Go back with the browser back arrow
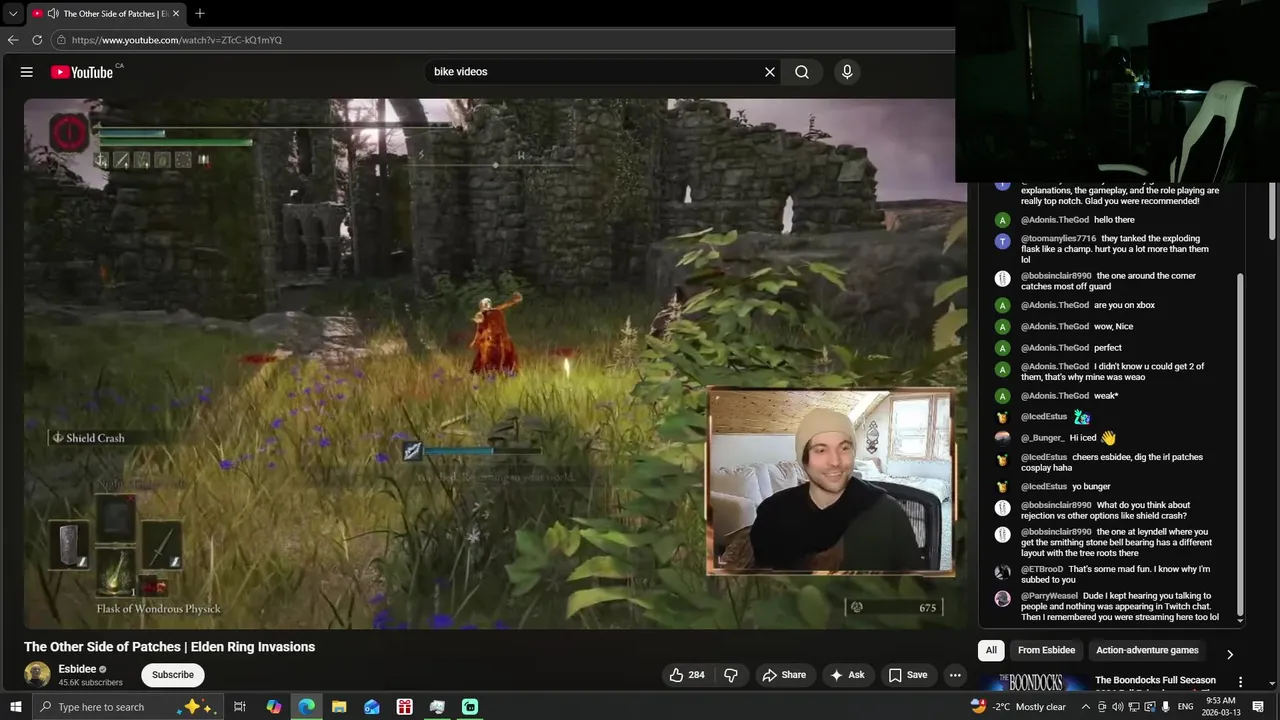This screenshot has height=720, width=1280. 13,40
